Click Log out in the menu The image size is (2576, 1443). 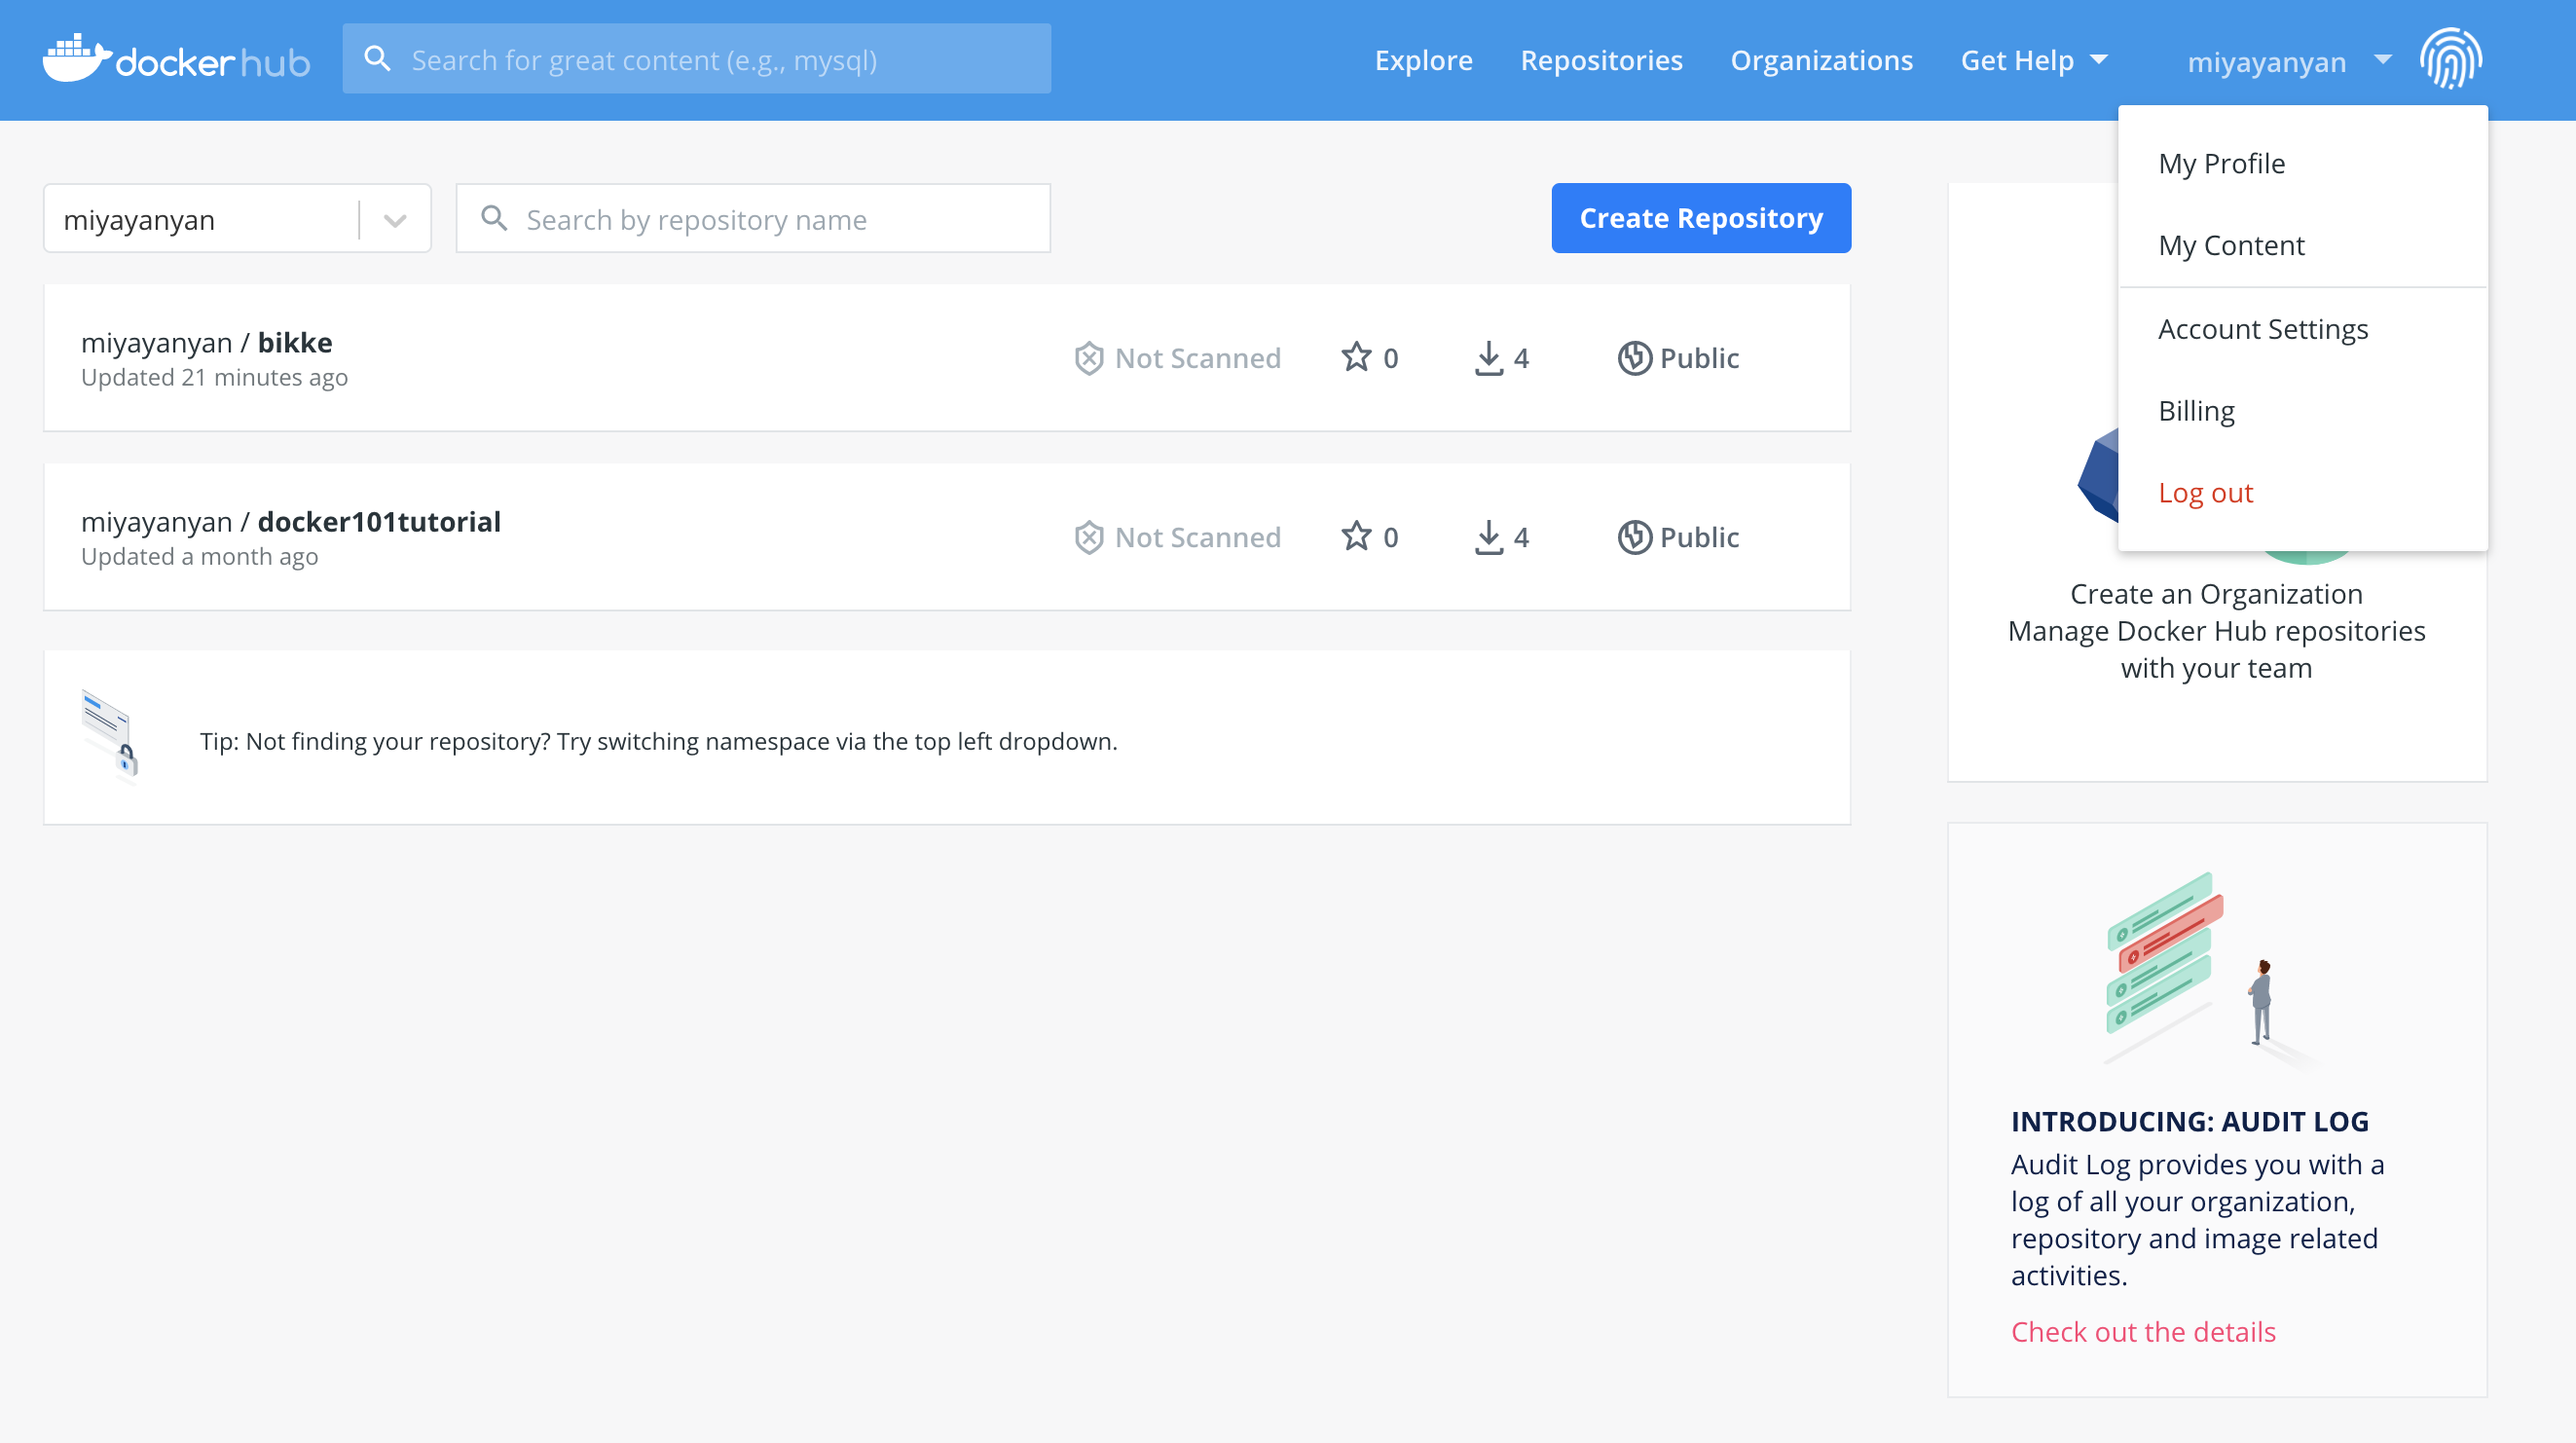(x=2205, y=493)
